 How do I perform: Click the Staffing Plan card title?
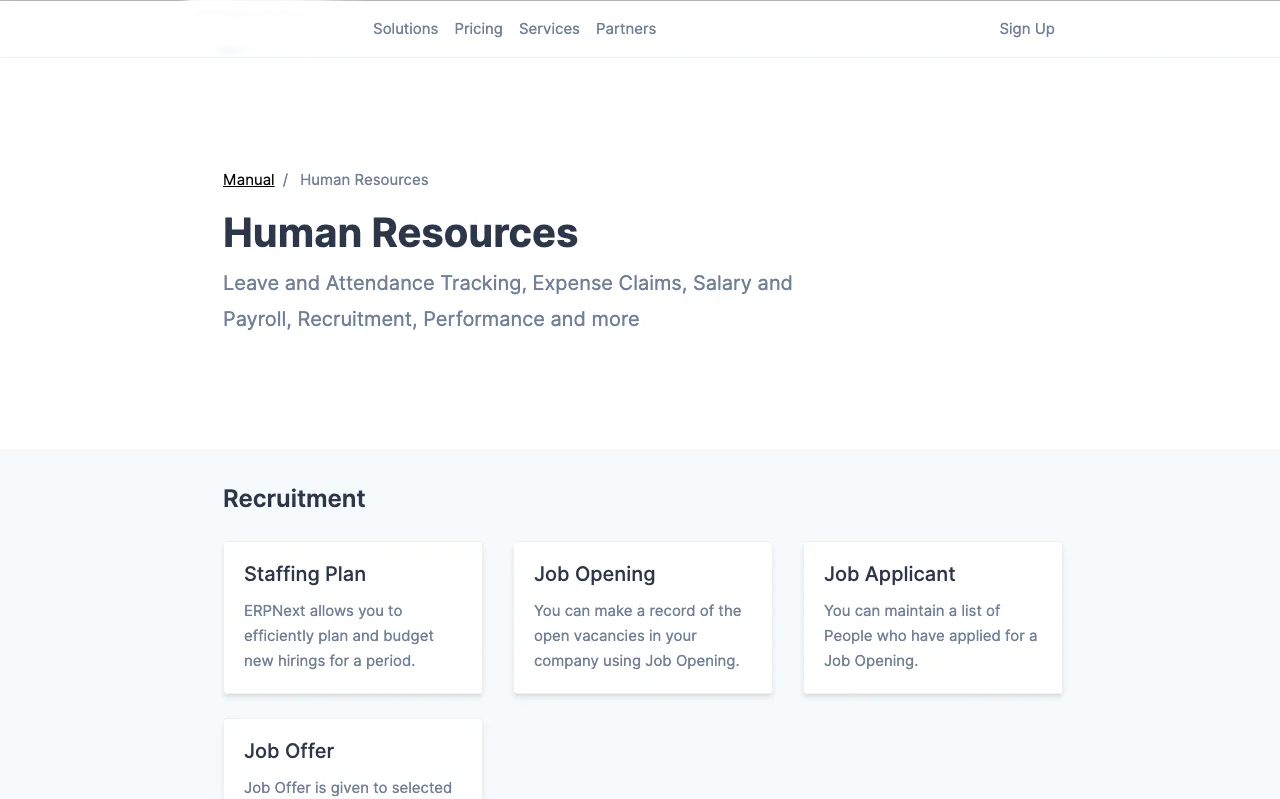(305, 574)
